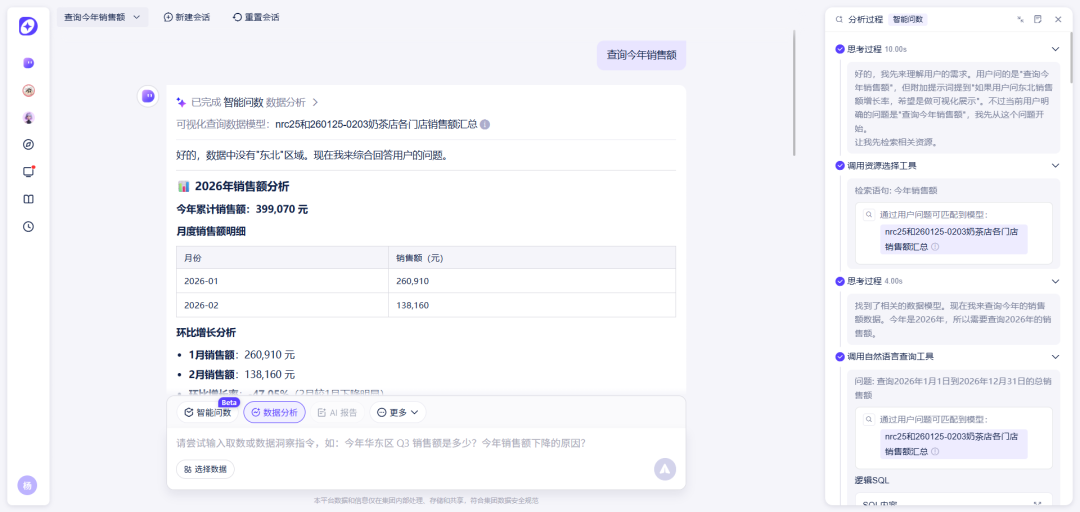Viewport: 1080px width, 512px height.
Task: Click the 智能问数 tag in analysis panel
Action: 908,19
